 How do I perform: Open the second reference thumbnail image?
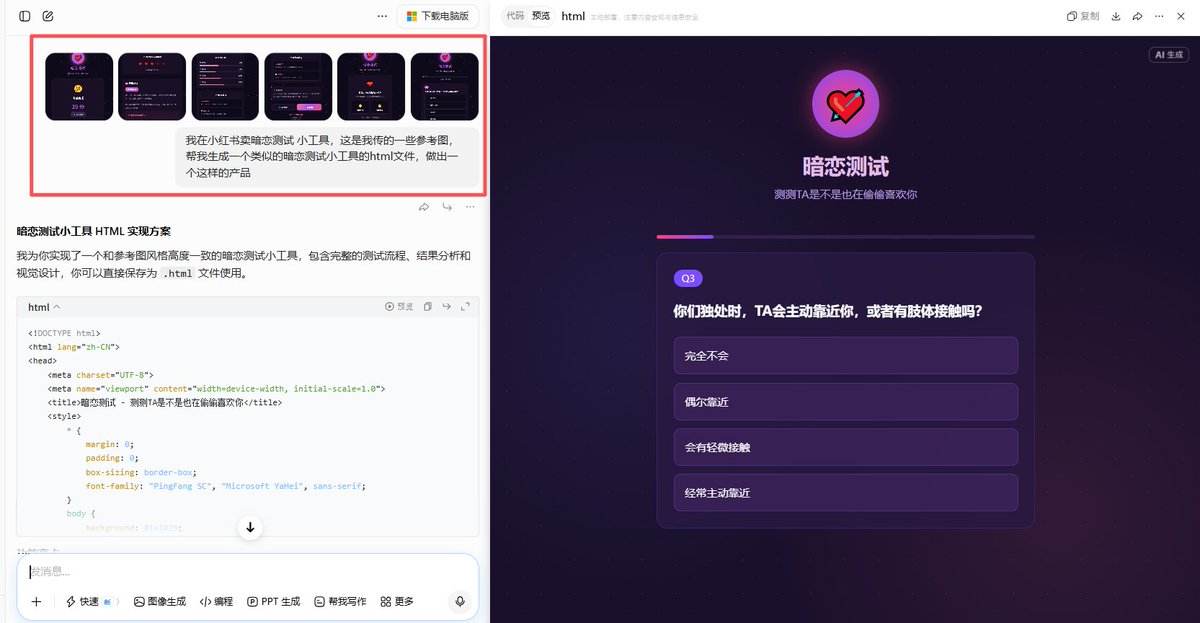[152, 86]
